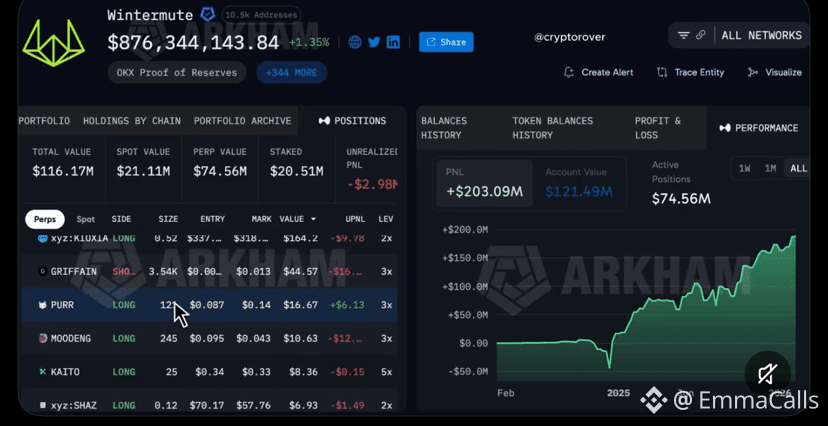Click the verified badge beside Wintermute
This screenshot has width=828, height=426.
[x=208, y=14]
